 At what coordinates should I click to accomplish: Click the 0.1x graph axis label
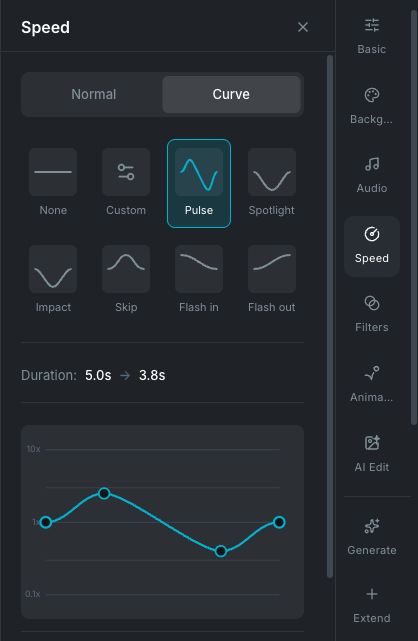tap(33, 594)
